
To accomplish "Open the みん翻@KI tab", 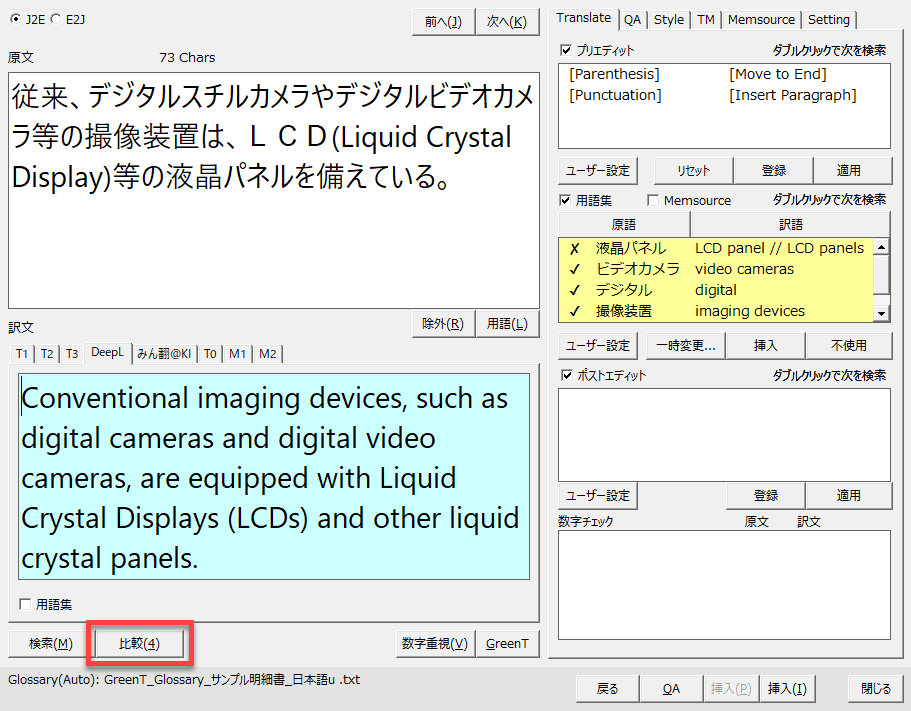I will tap(163, 353).
